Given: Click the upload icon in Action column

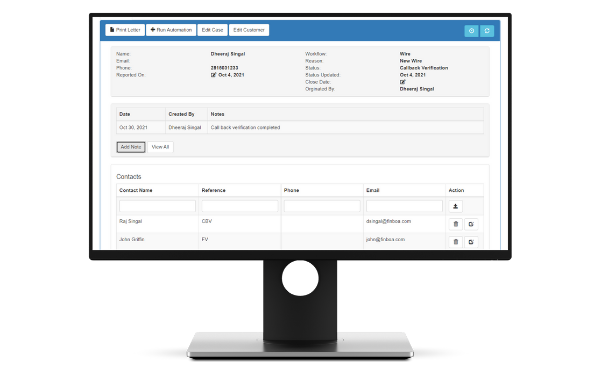Looking at the screenshot, I should click(x=455, y=206).
